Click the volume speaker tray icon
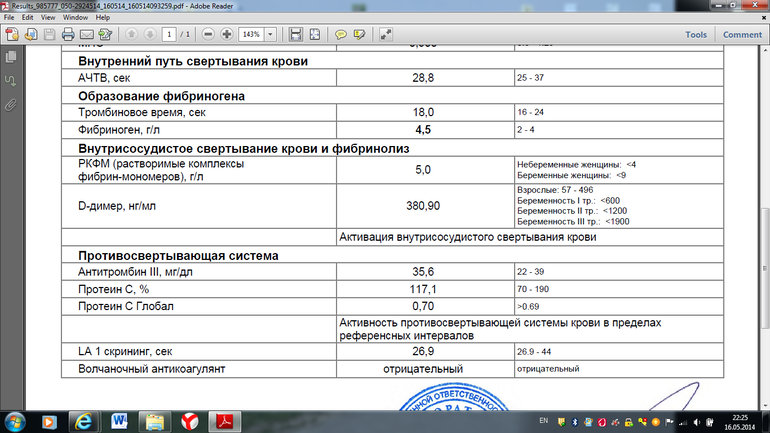This screenshot has width=770, height=433. pyautogui.click(x=697, y=422)
